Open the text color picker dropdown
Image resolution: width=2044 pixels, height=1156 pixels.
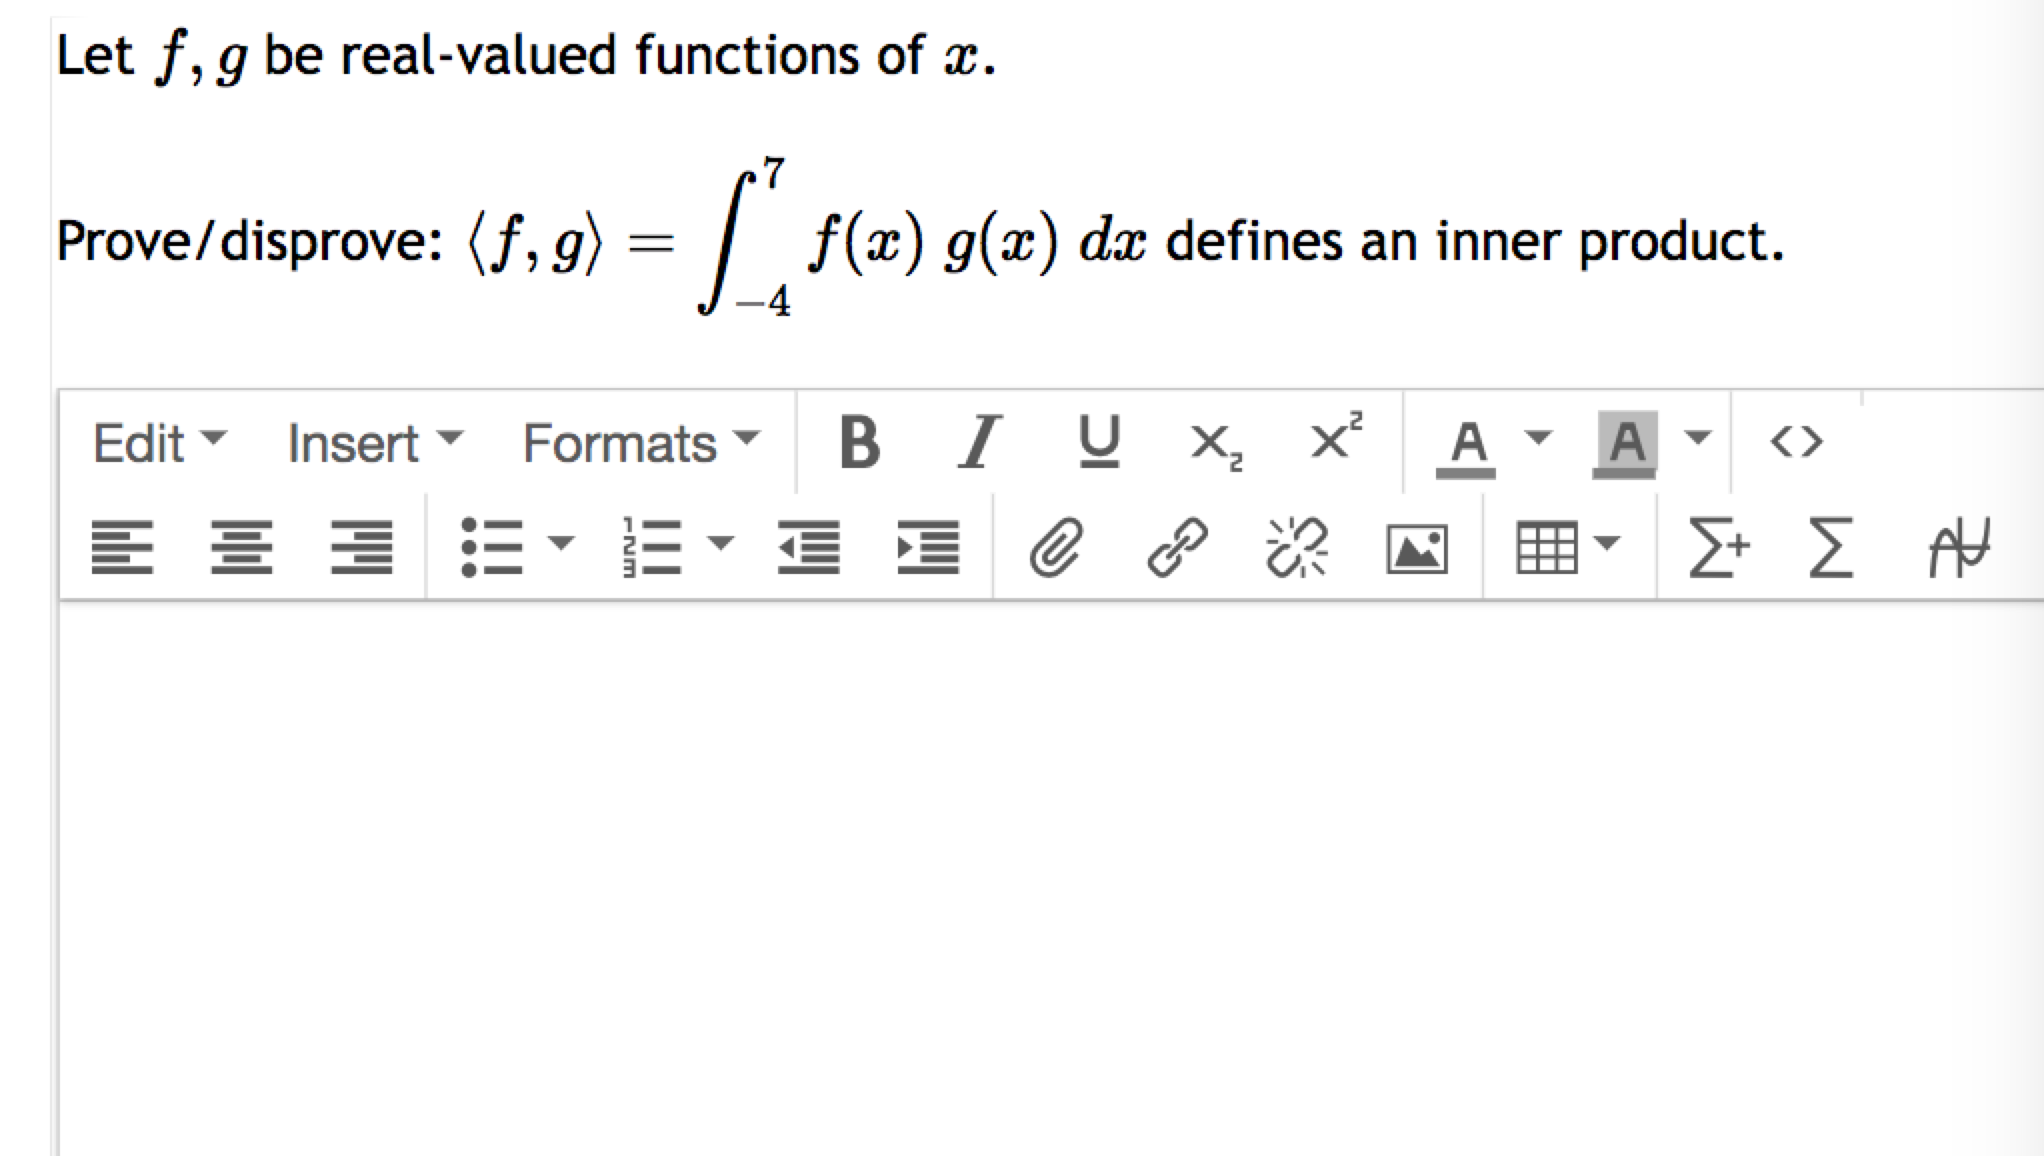click(x=1537, y=443)
